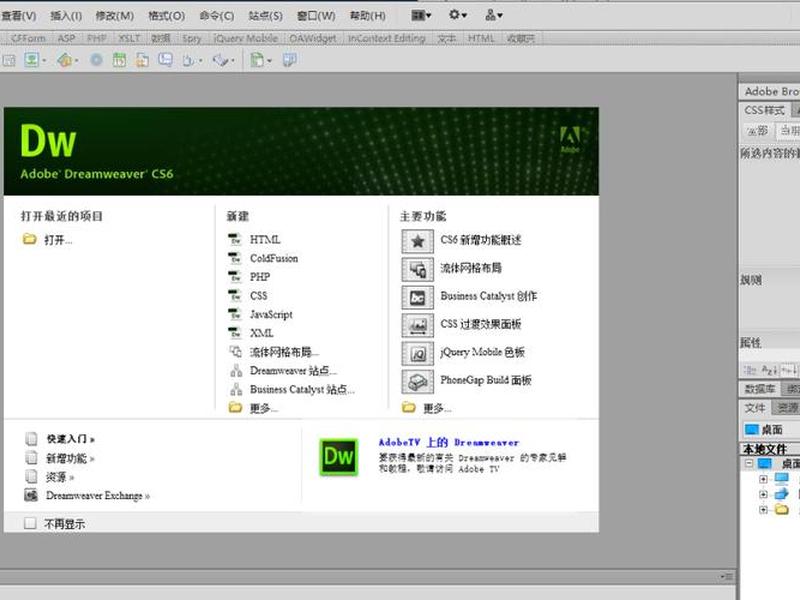800x600 pixels.
Task: Show category view in CSS properties pane
Action: 750,370
